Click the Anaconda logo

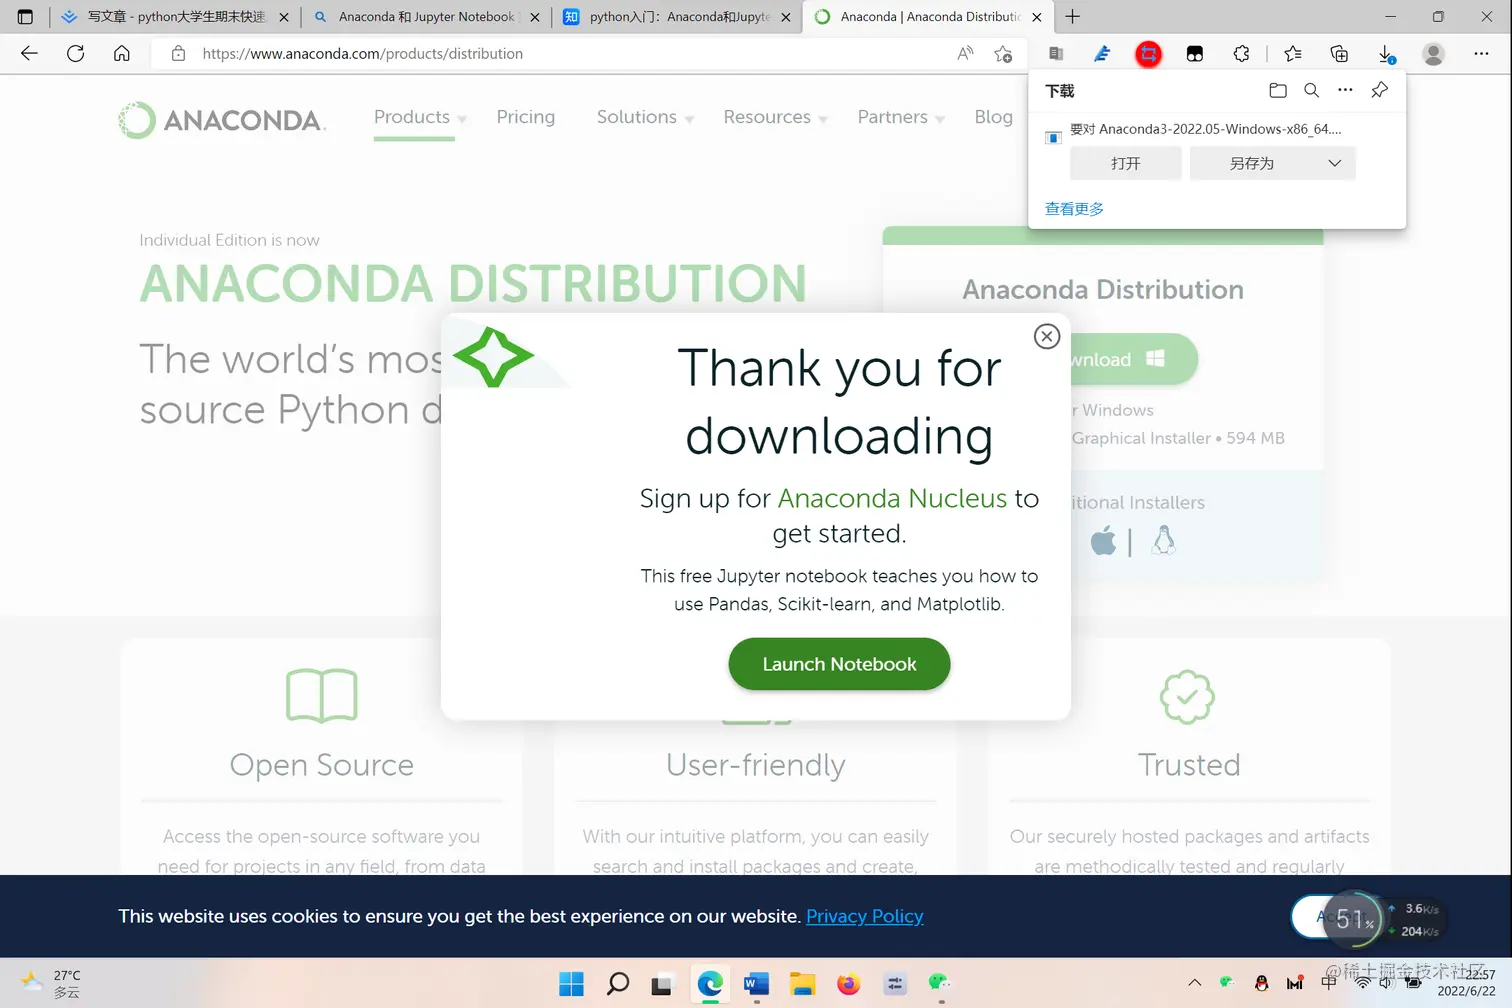(221, 120)
